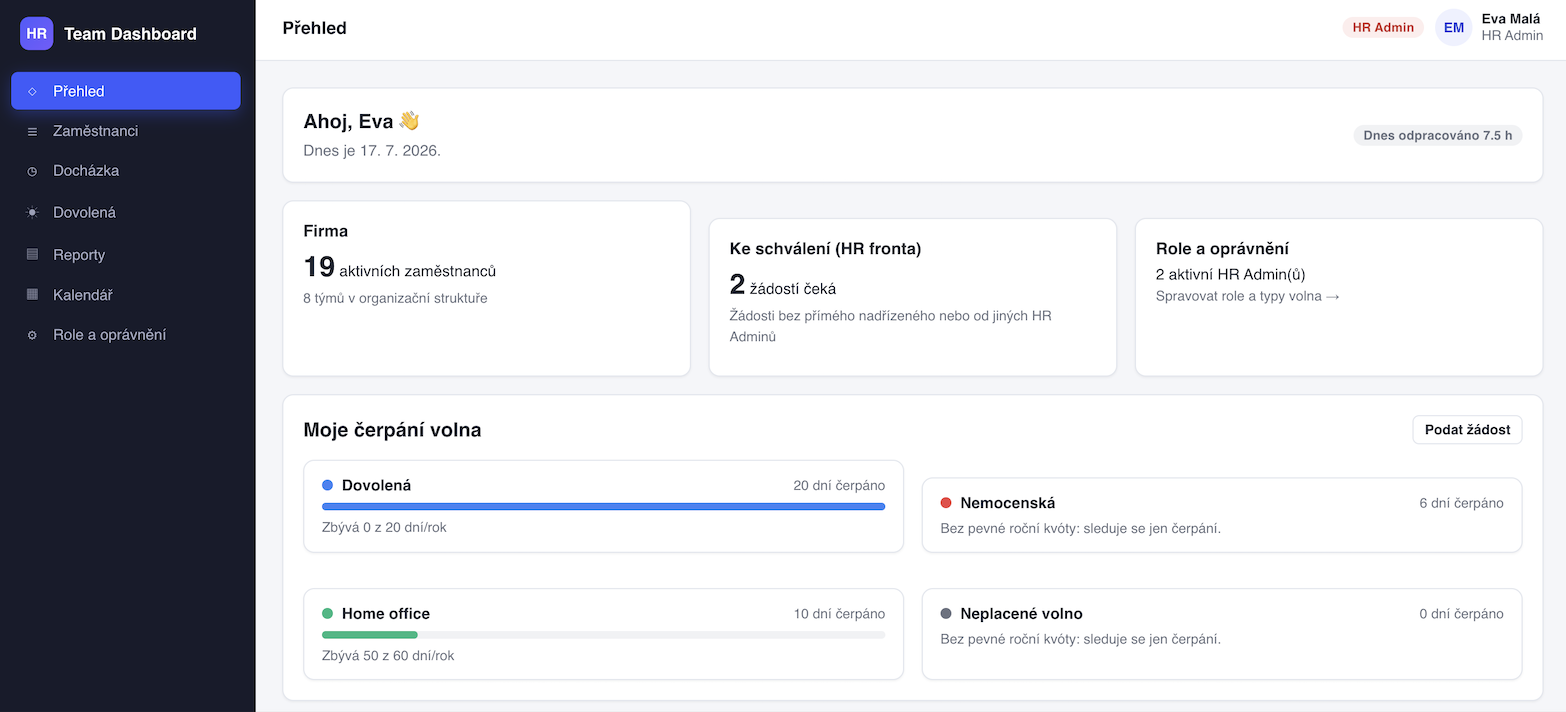Image resolution: width=1566 pixels, height=712 pixels.
Task: Click the green Home office progress bar
Action: pos(369,635)
